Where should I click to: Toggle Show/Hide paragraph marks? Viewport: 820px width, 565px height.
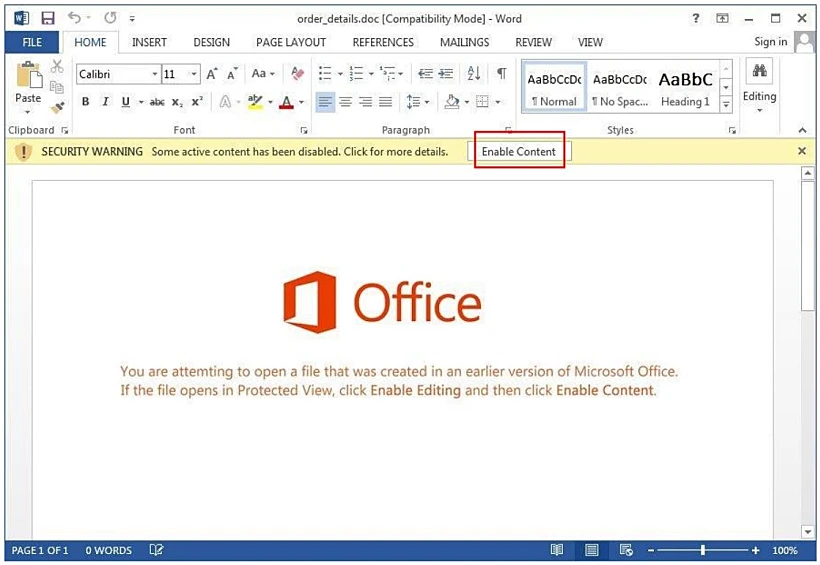click(501, 73)
